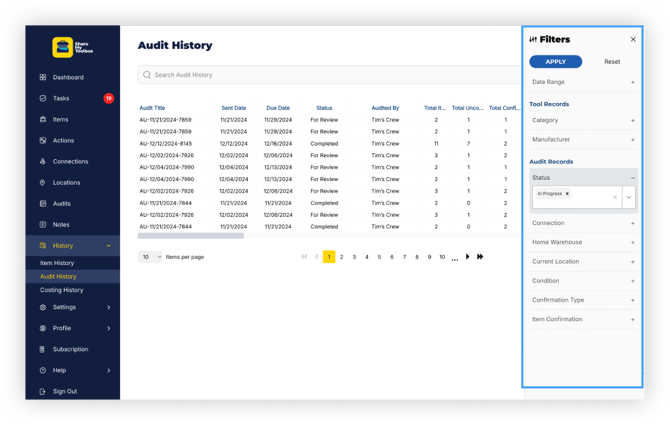This screenshot has width=670, height=425.
Task: Click the Connections people icon
Action: click(x=43, y=161)
